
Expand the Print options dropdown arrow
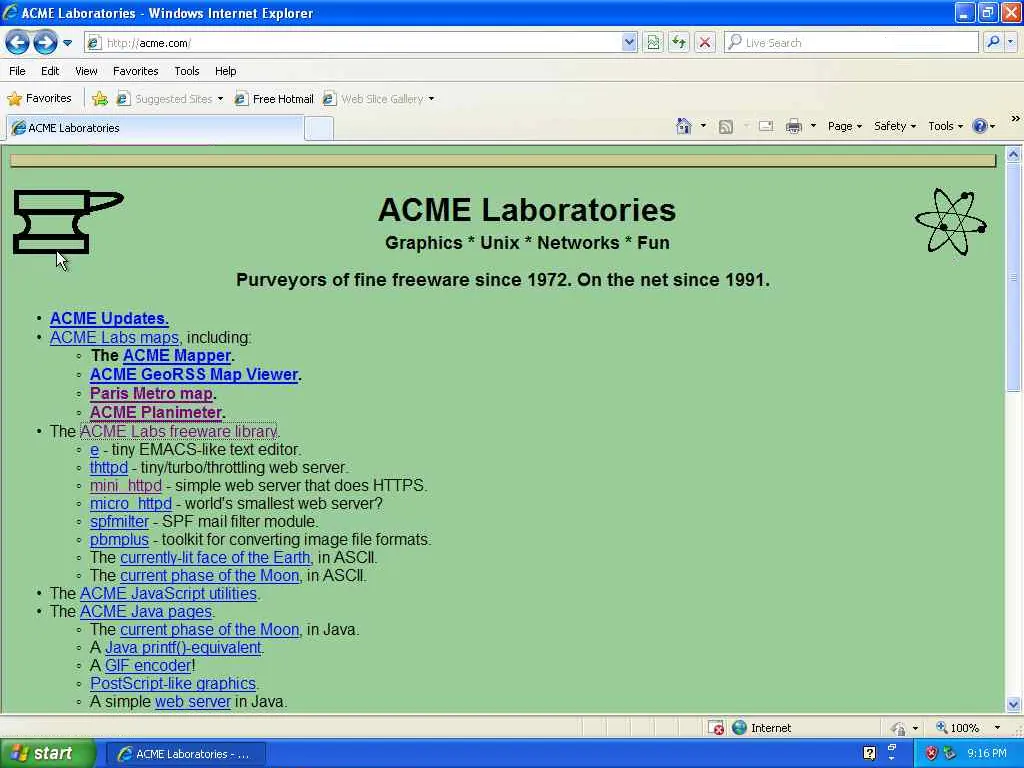point(813,126)
